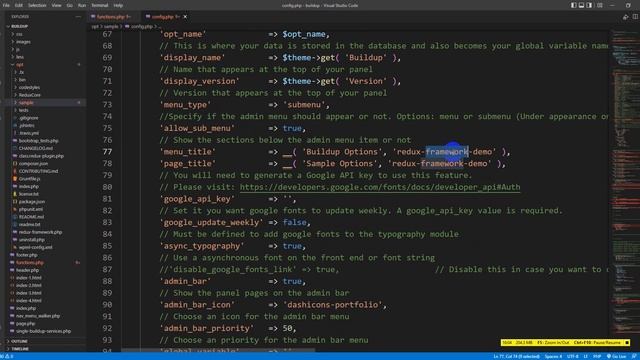Close the config.php tab
The width and height of the screenshot is (640, 360).
click(x=185, y=17)
